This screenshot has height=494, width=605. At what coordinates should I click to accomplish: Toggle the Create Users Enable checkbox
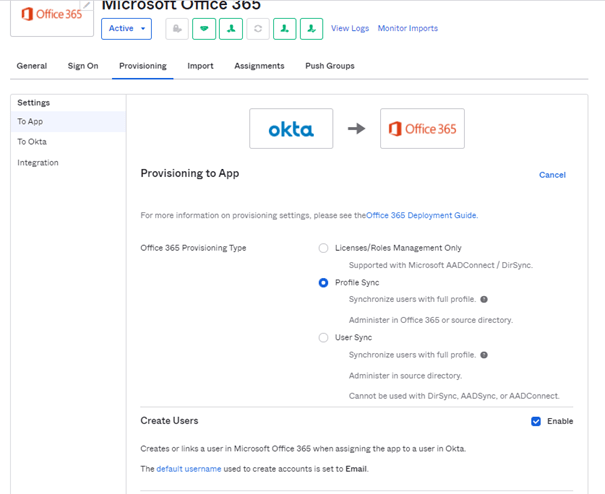pos(537,421)
